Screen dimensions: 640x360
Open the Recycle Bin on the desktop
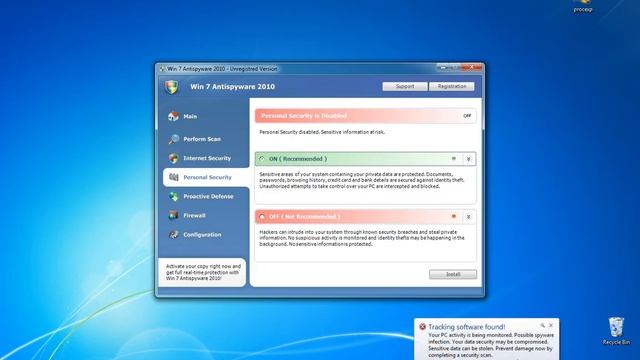pos(616,331)
